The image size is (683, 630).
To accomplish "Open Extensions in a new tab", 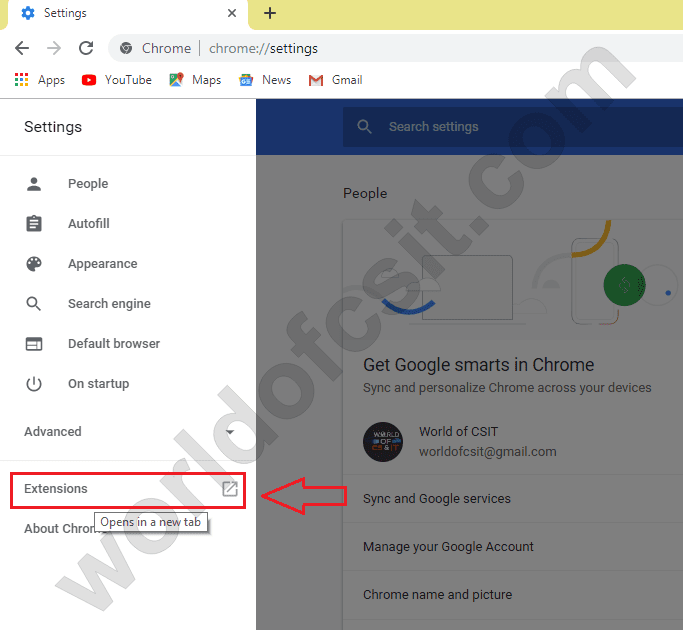I will click(128, 490).
